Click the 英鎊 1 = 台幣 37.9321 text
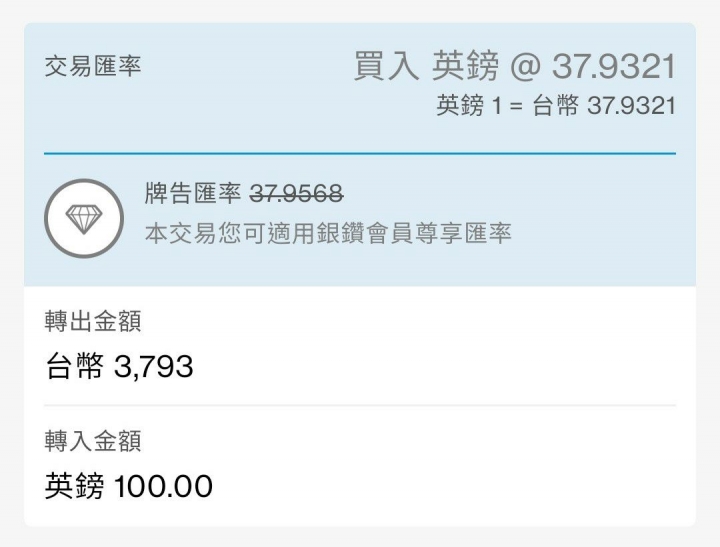 (556, 105)
